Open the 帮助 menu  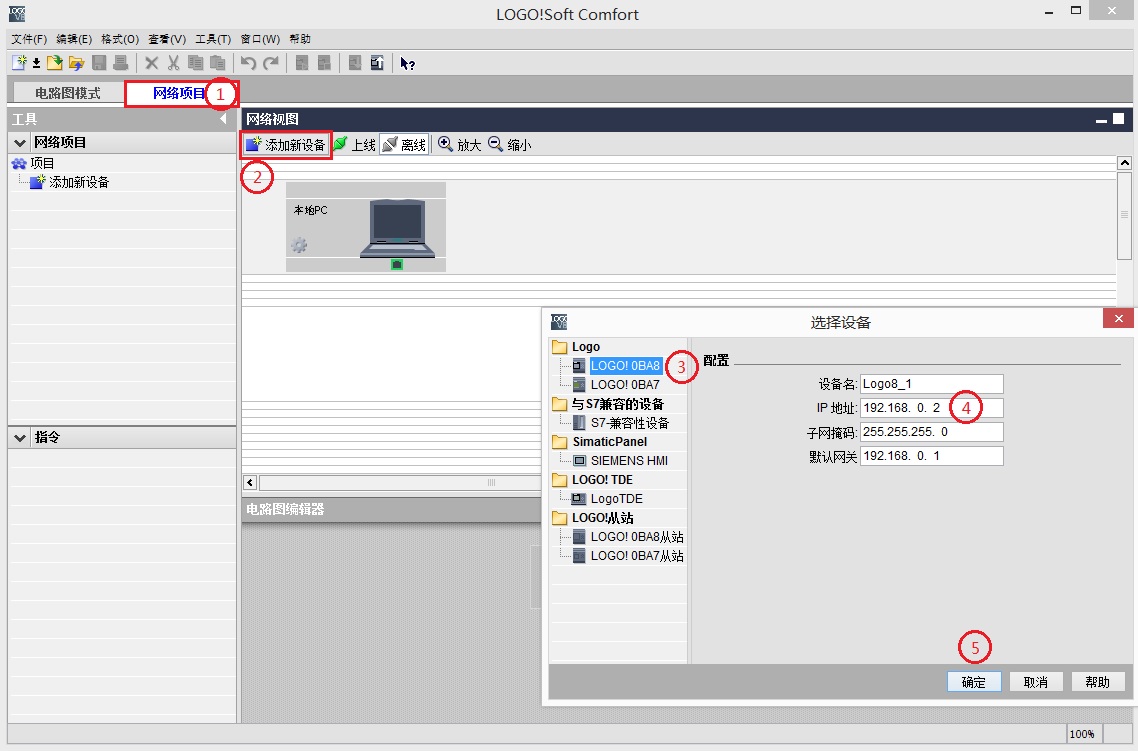pos(300,39)
